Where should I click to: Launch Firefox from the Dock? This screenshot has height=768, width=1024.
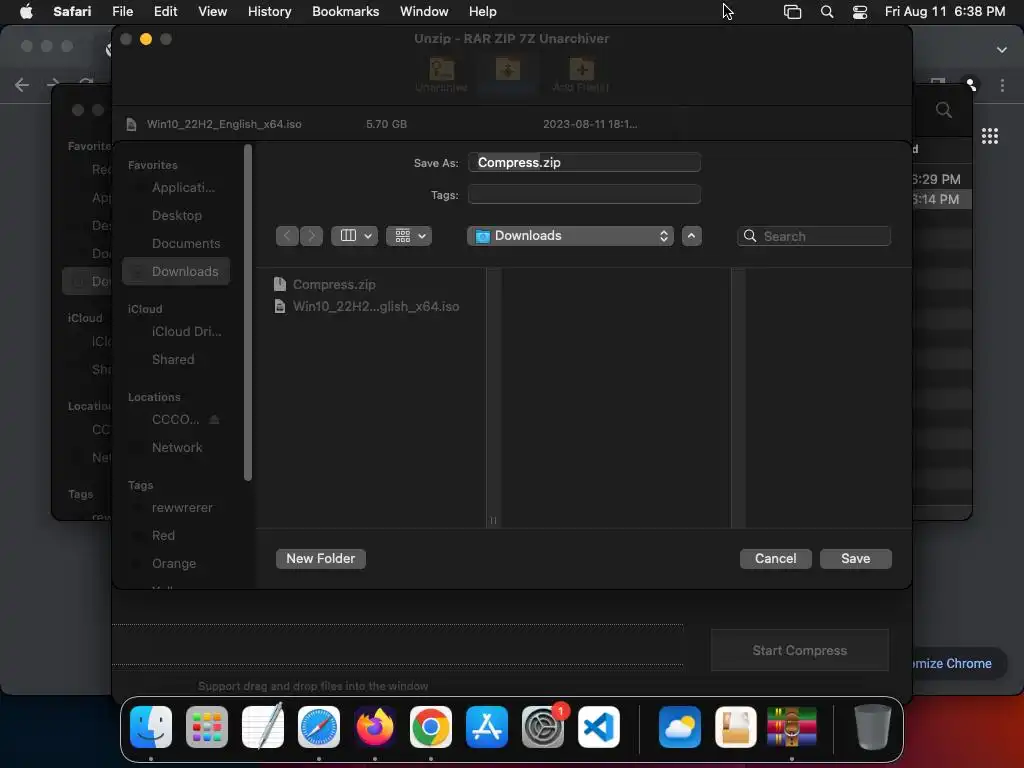point(375,727)
